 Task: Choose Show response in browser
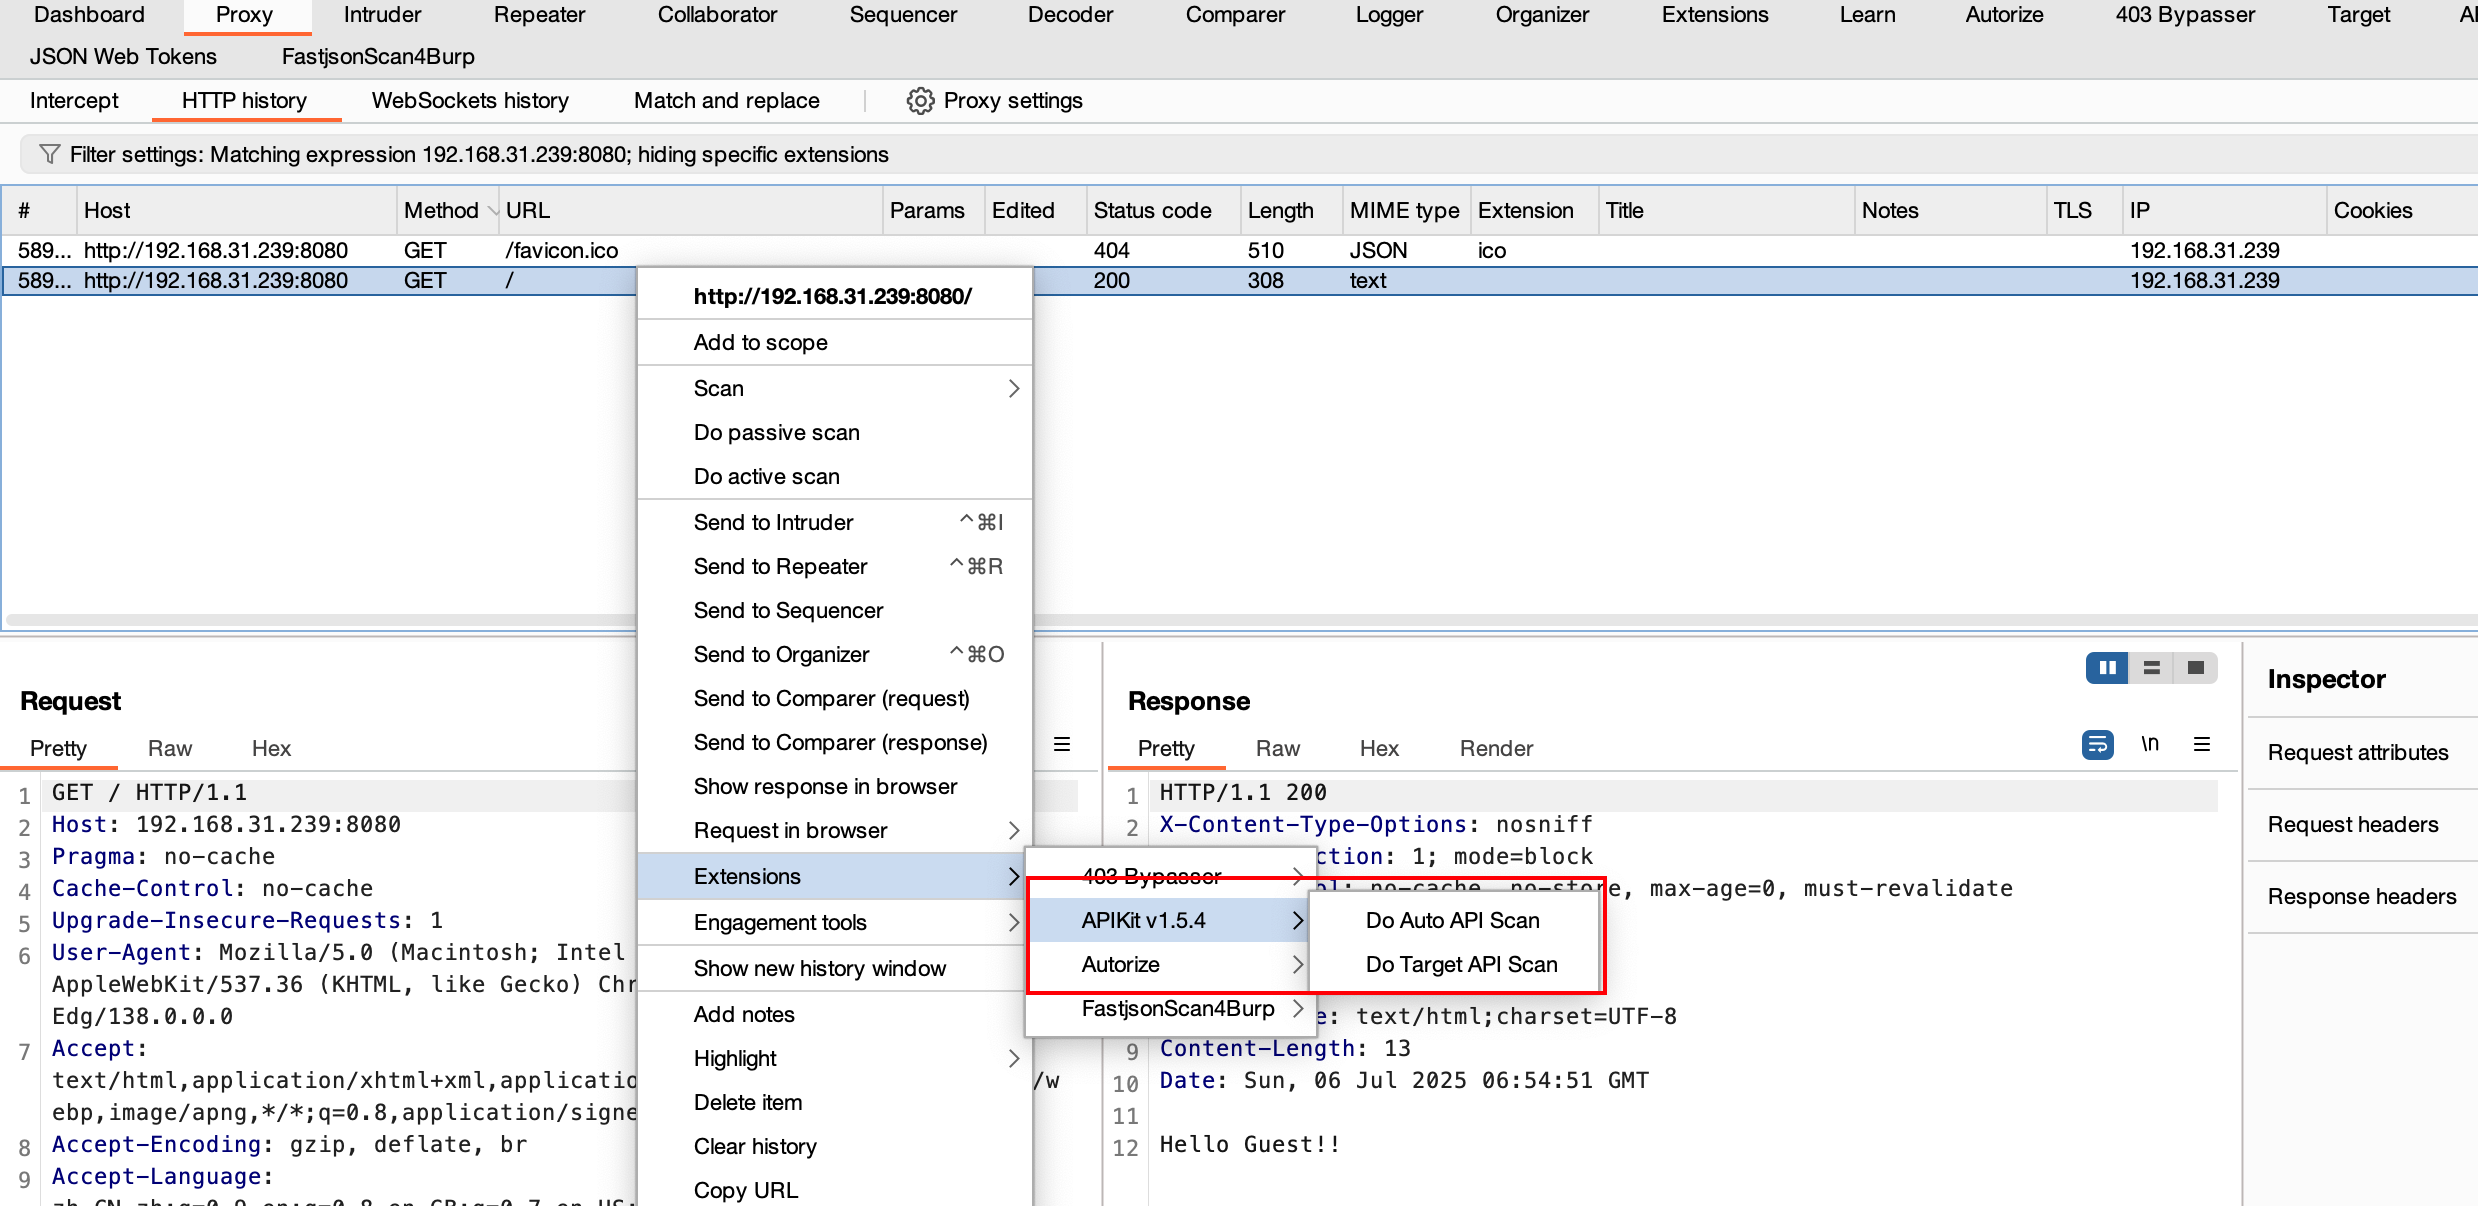(x=835, y=786)
